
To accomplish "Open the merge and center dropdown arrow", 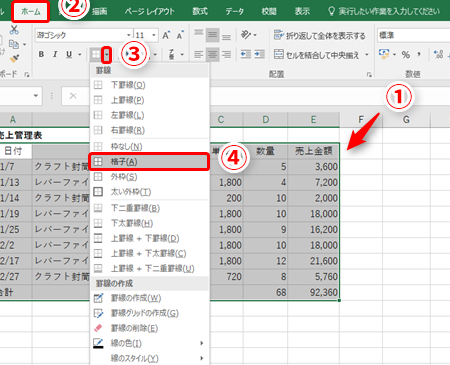I will click(367, 55).
